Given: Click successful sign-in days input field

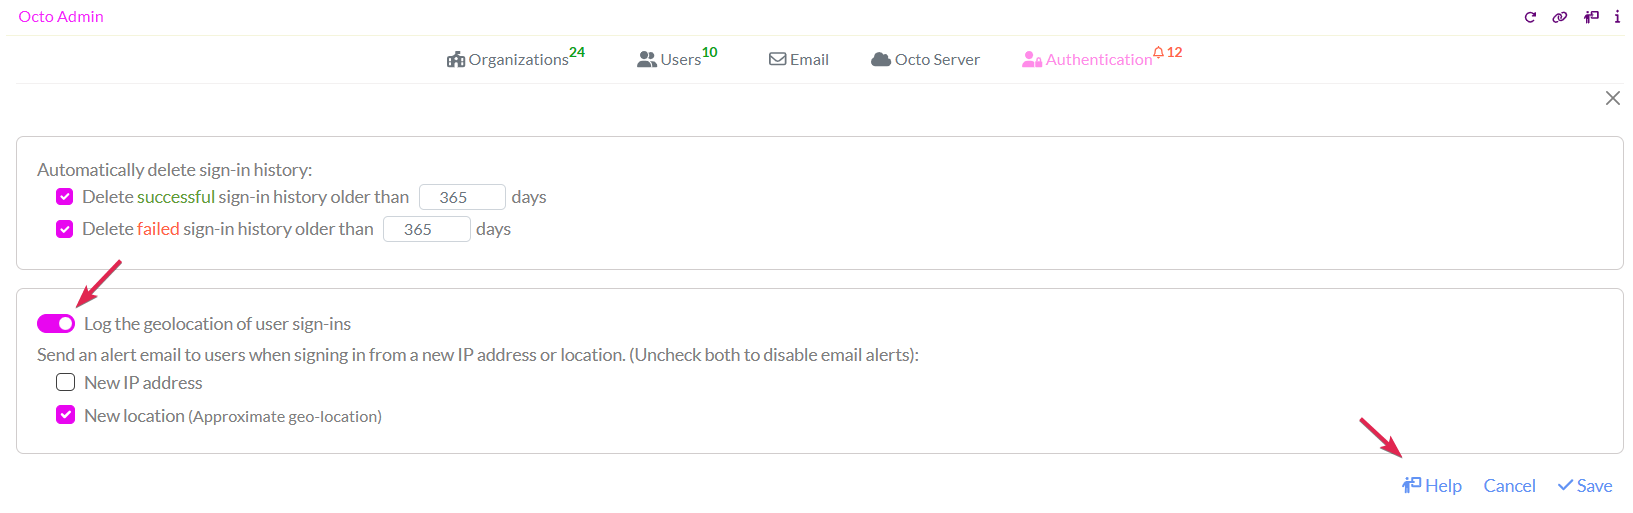Looking at the screenshot, I should coord(461,197).
